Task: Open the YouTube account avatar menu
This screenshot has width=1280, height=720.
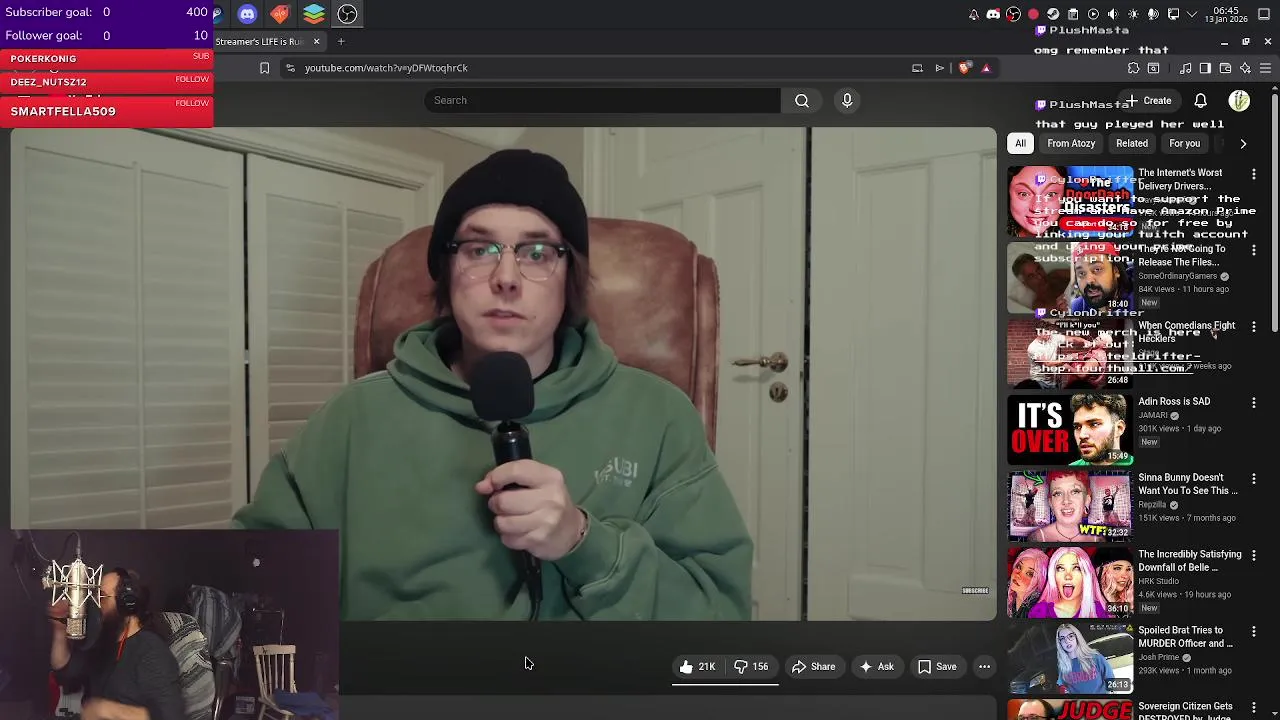Action: click(x=1239, y=100)
